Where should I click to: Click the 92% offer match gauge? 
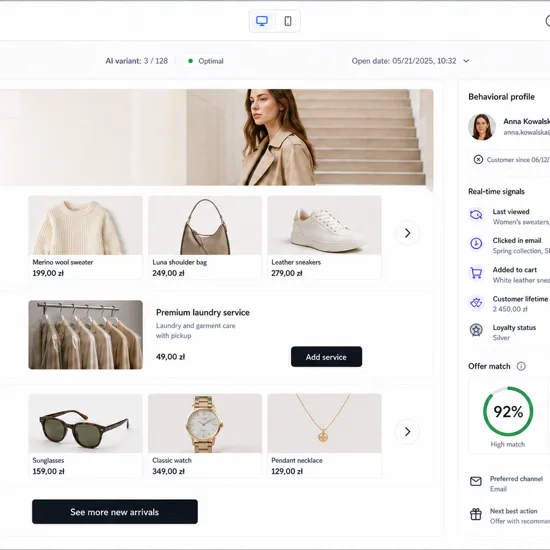point(508,411)
